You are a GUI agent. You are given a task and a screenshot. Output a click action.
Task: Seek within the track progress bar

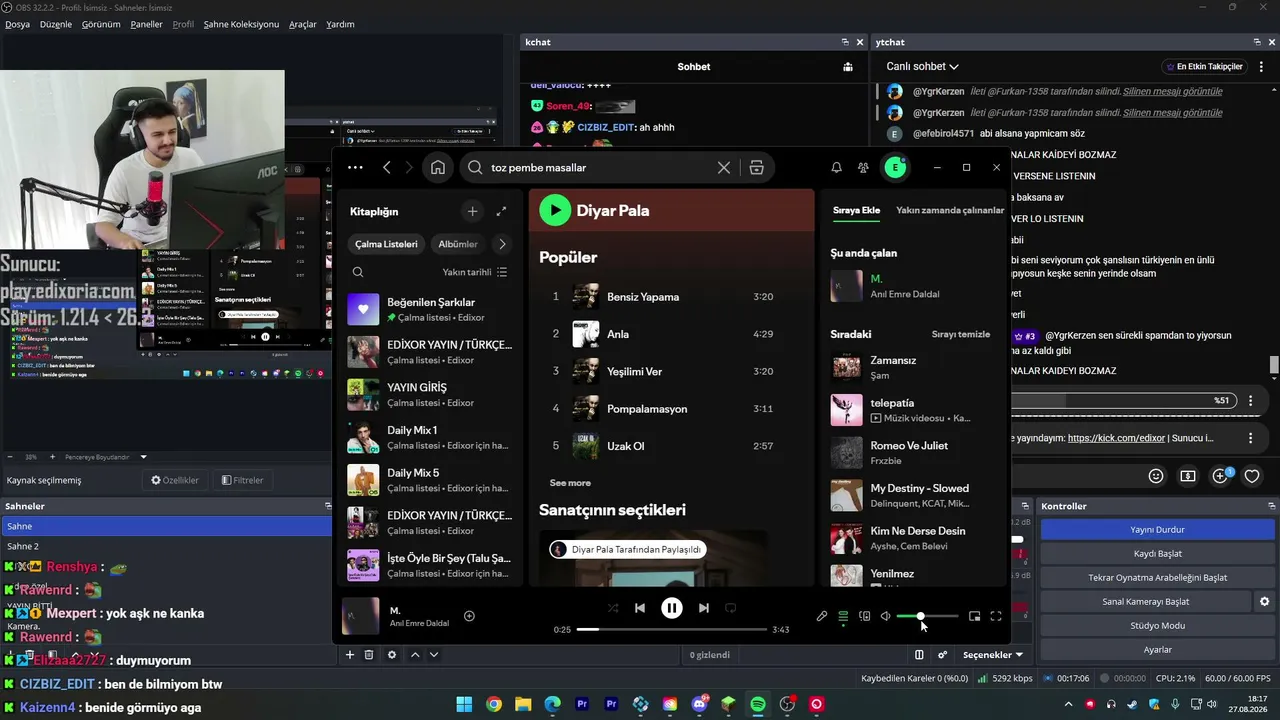pos(673,629)
